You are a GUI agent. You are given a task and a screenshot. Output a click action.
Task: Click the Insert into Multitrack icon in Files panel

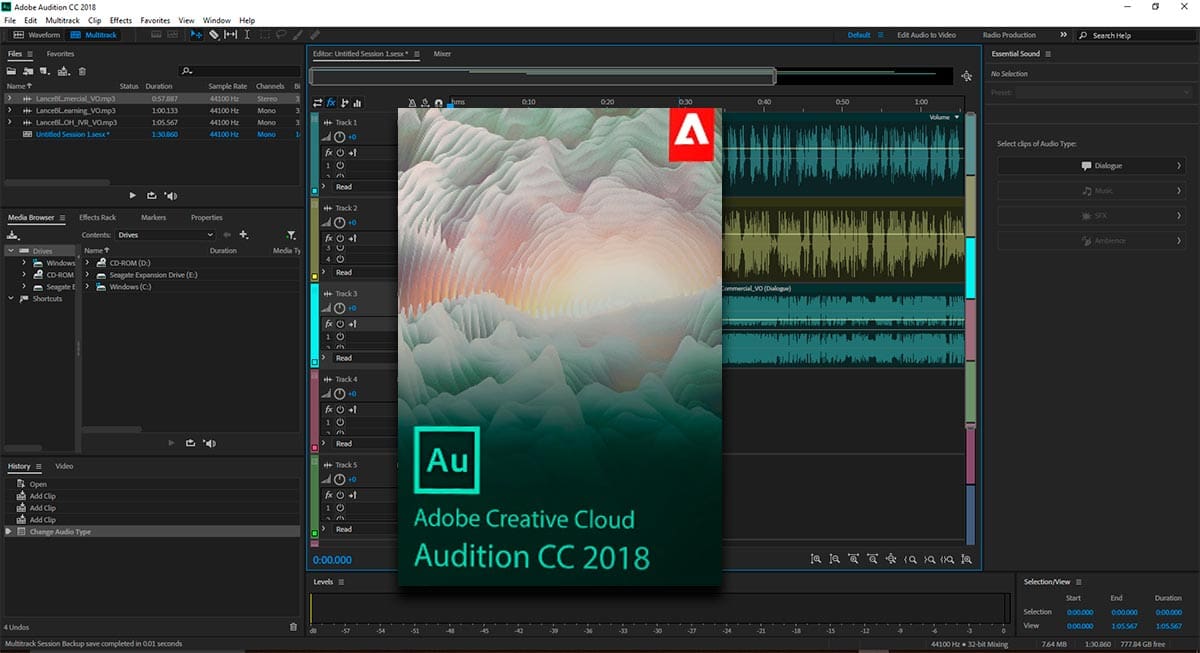tap(63, 71)
